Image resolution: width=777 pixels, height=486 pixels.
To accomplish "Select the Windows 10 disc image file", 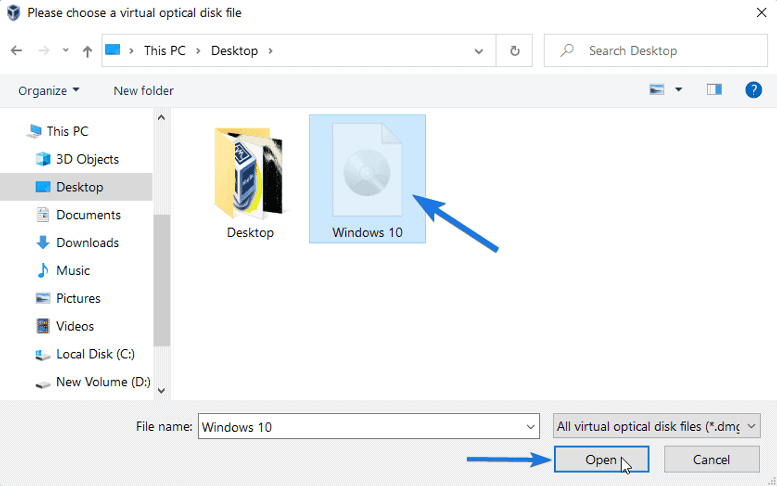I will click(x=367, y=179).
